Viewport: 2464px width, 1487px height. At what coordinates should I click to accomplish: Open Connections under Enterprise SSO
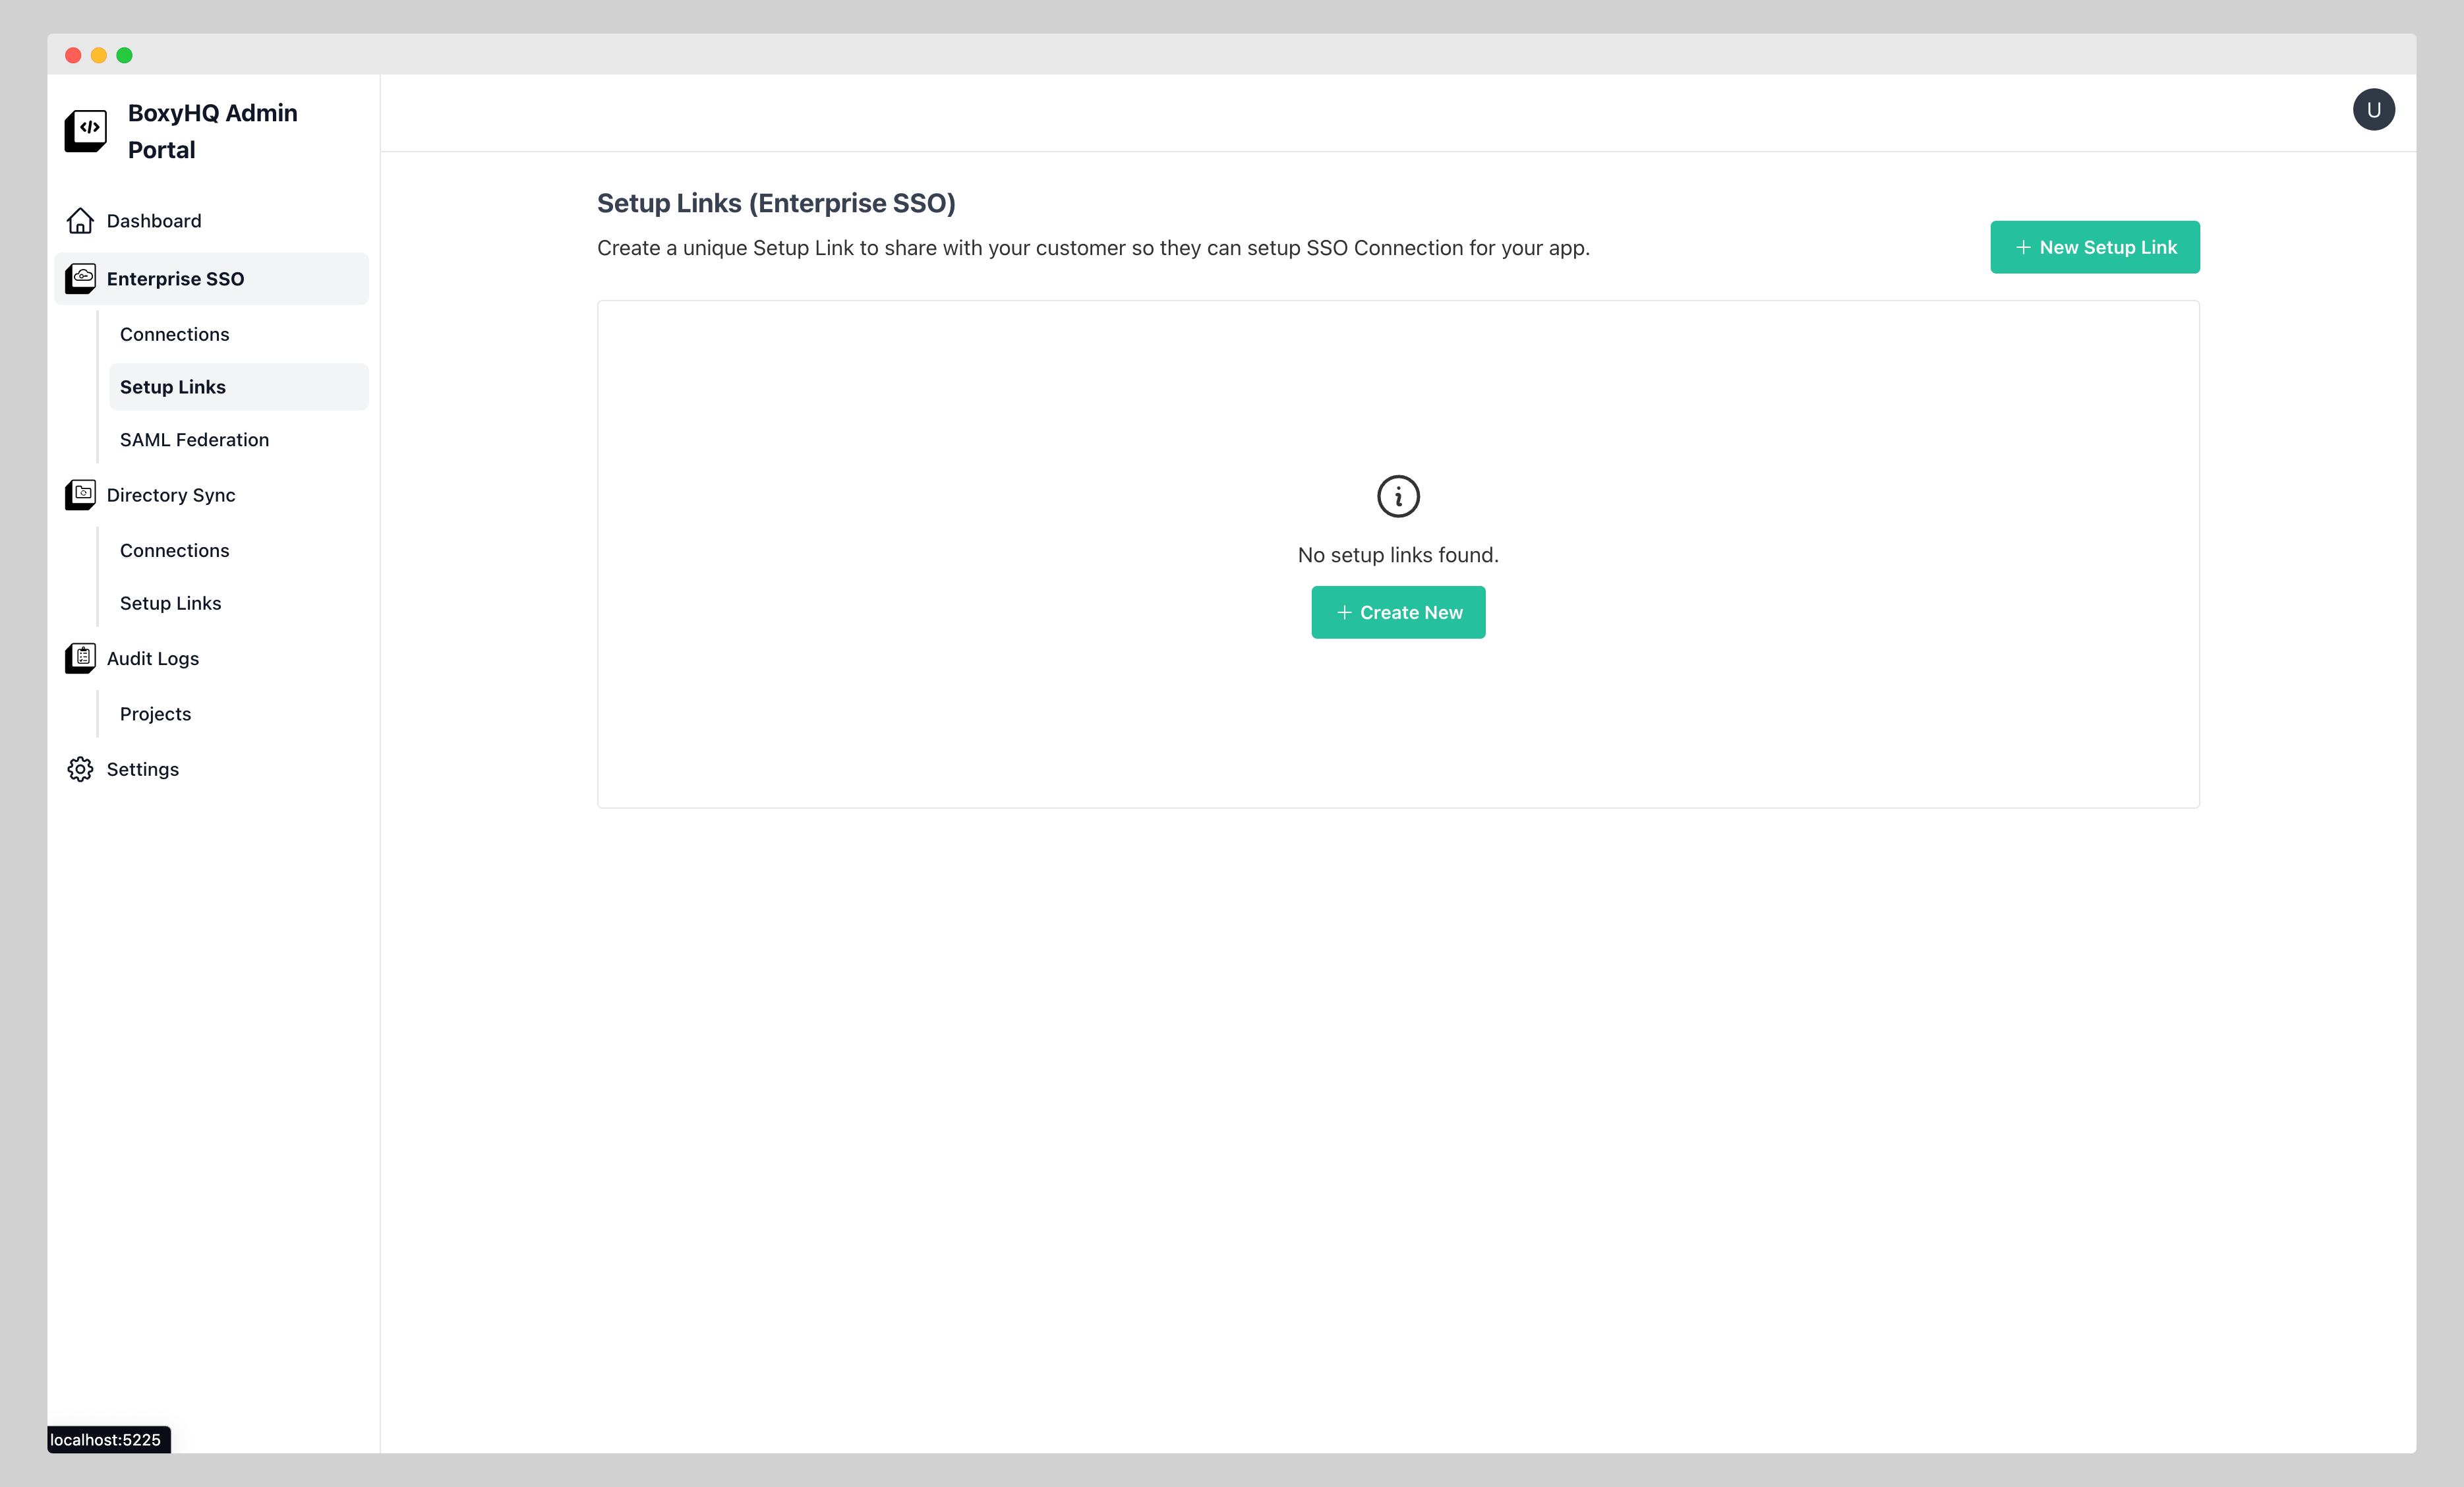pos(174,334)
